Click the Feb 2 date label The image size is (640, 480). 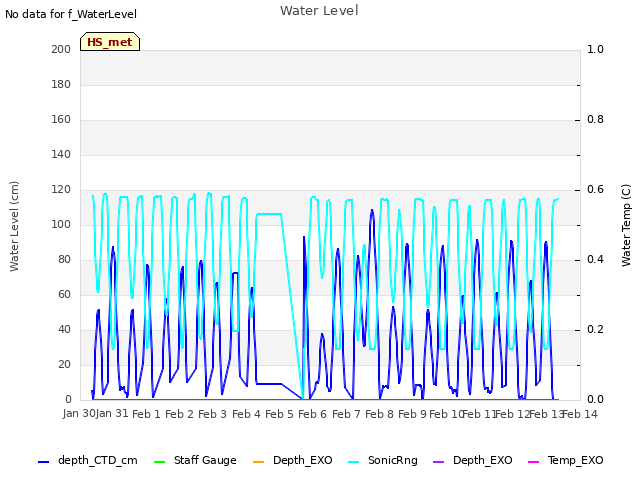pyautogui.click(x=179, y=414)
